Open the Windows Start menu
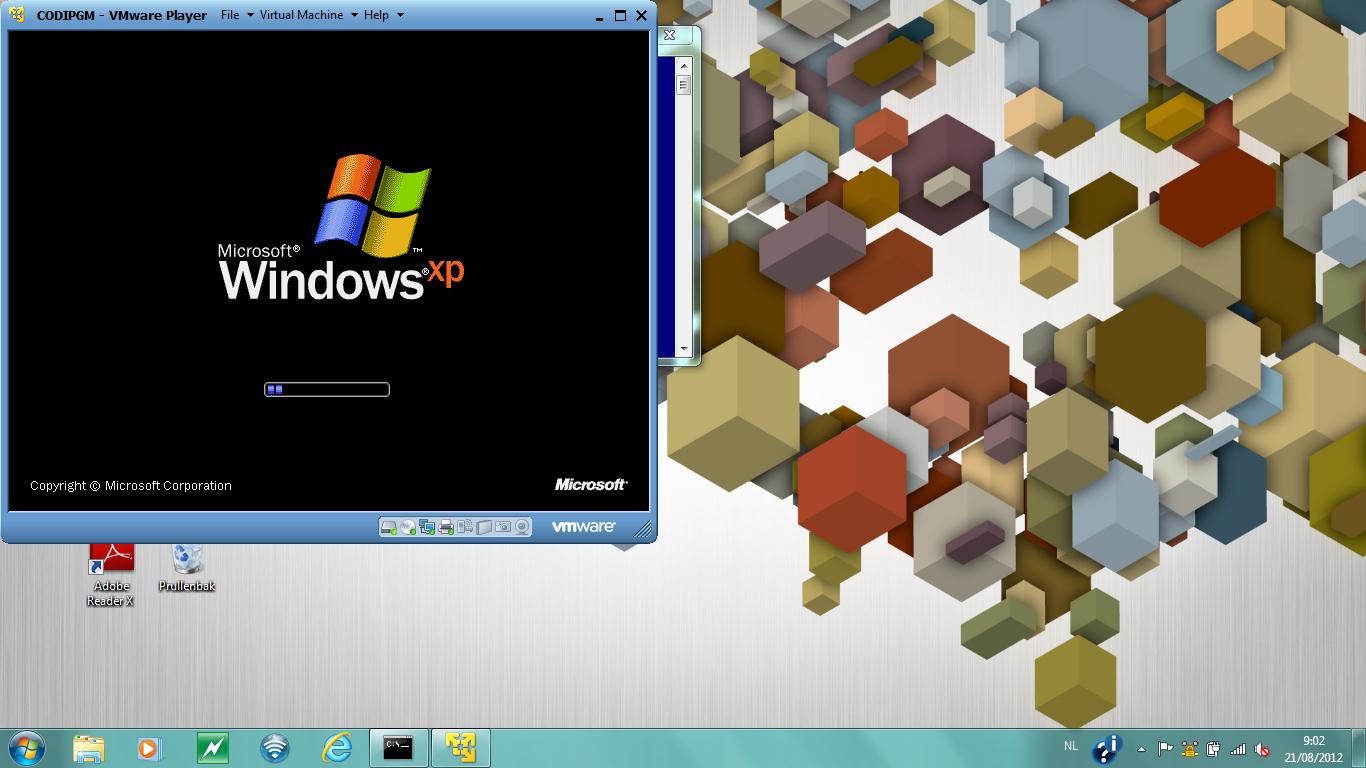Viewport: 1366px width, 768px height. point(26,747)
